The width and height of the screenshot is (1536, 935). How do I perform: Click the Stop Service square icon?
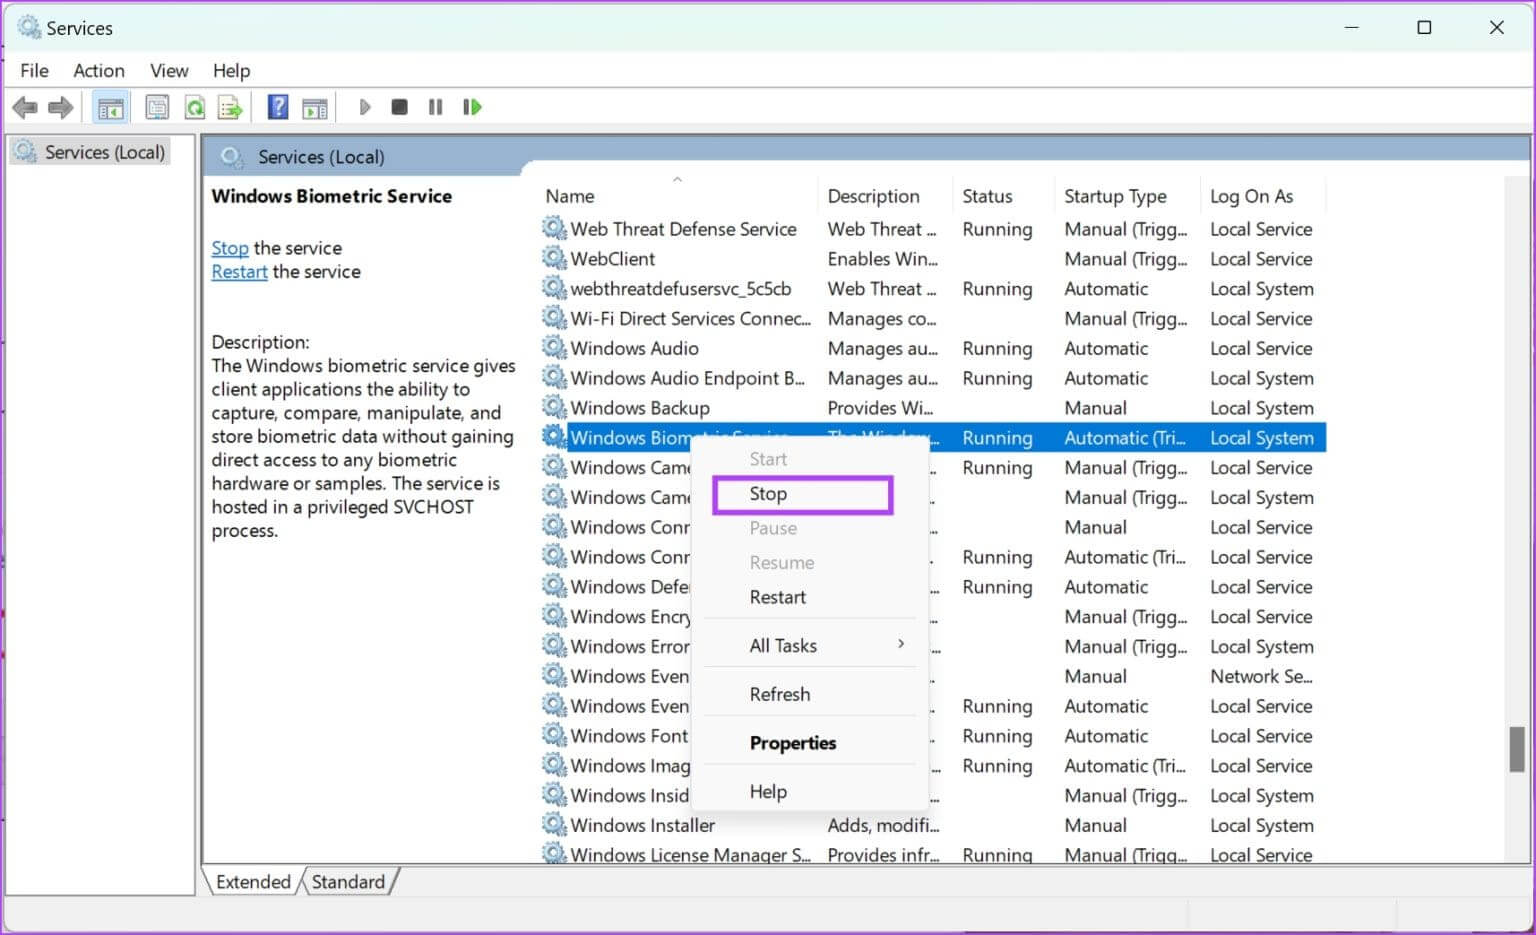(x=400, y=107)
